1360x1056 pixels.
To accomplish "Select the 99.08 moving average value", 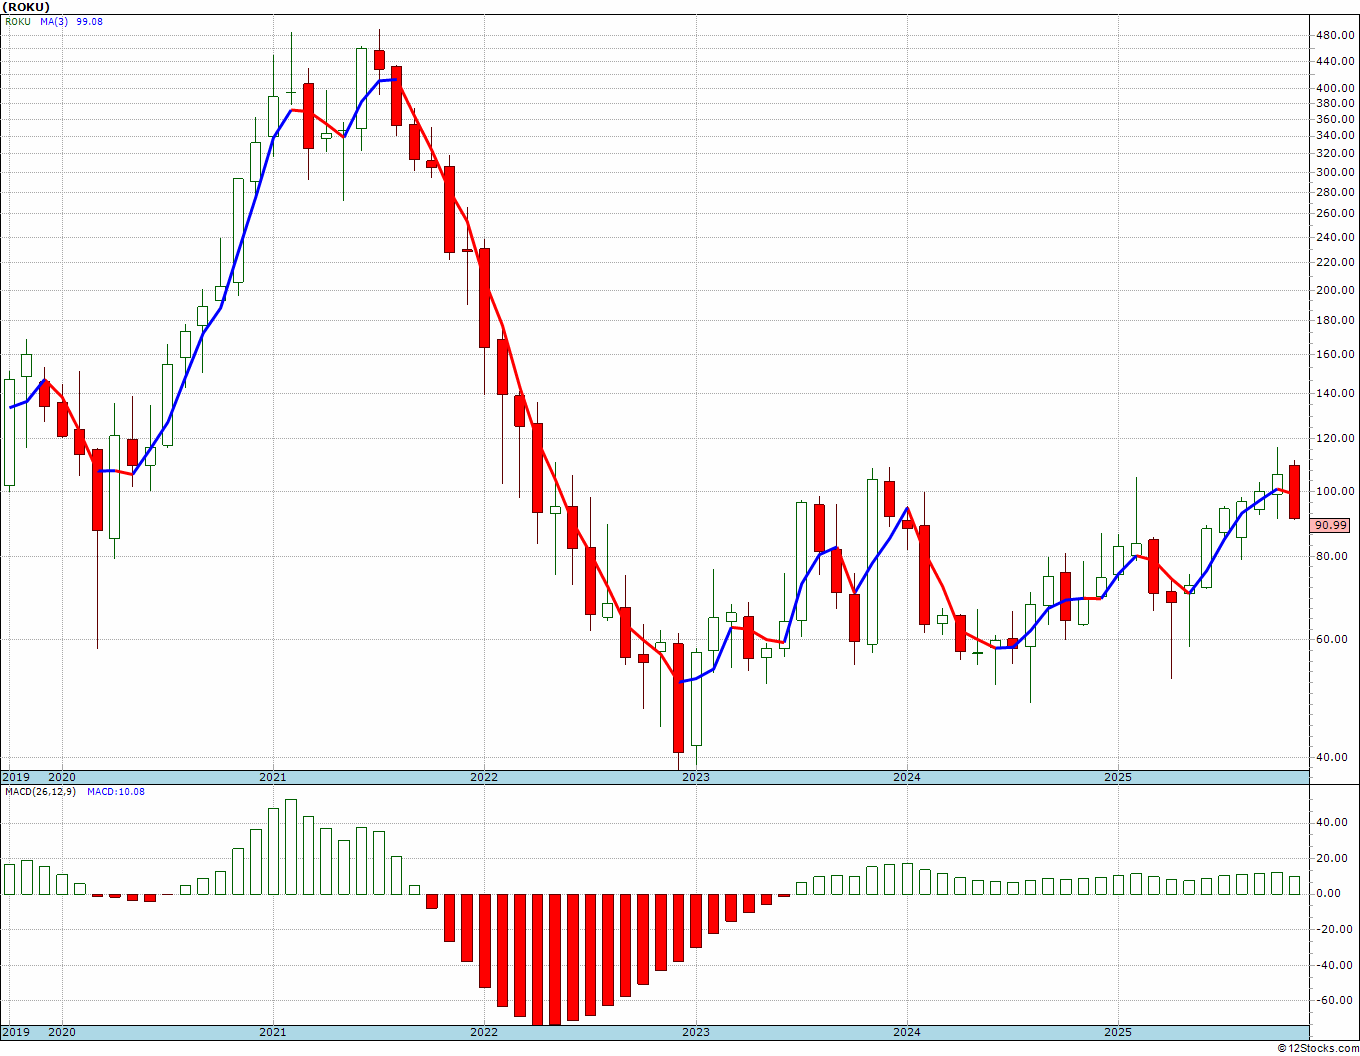I will pos(89,21).
